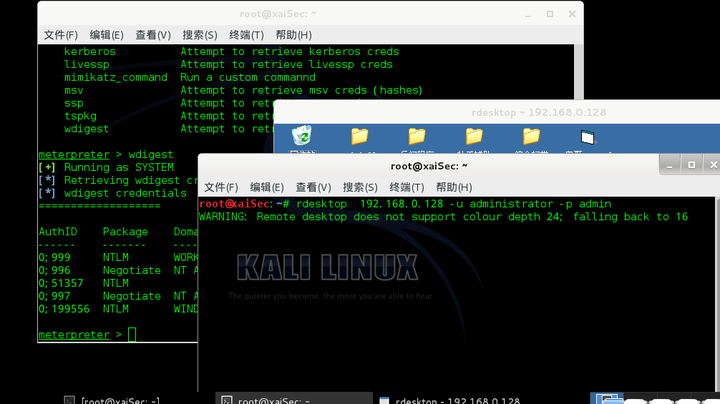Click 'mimikatz_command' row
This screenshot has height=404, width=720.
pyautogui.click(x=190, y=77)
